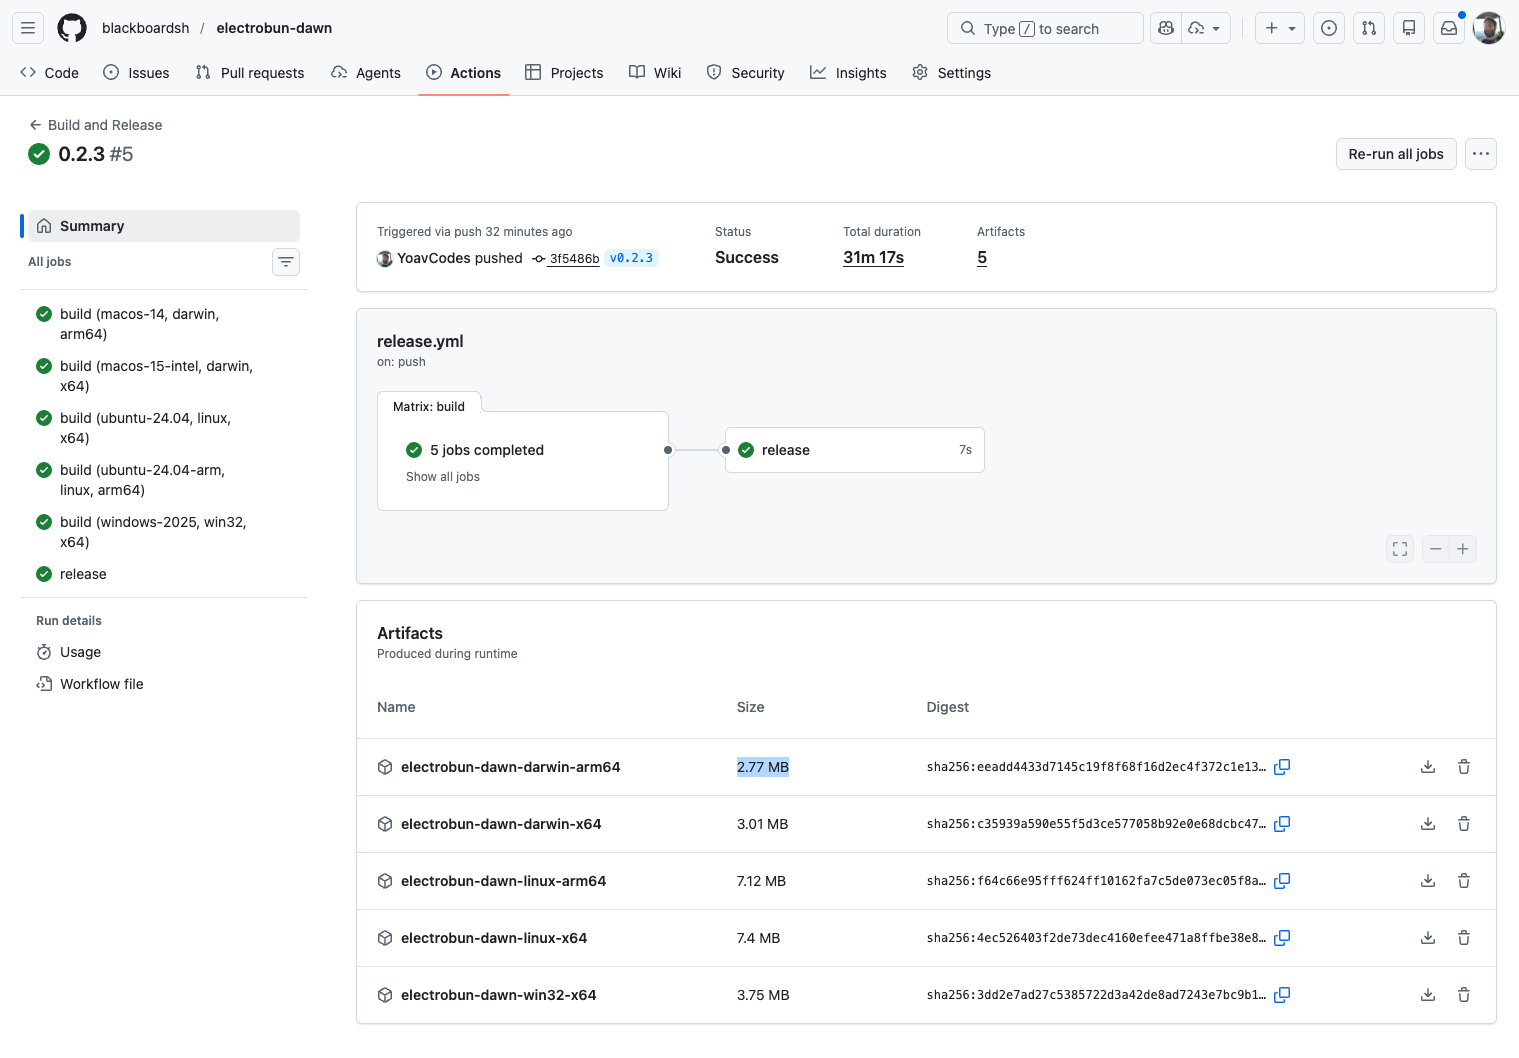Image resolution: width=1519 pixels, height=1058 pixels.
Task: Open the create new dropdown
Action: coord(1280,28)
